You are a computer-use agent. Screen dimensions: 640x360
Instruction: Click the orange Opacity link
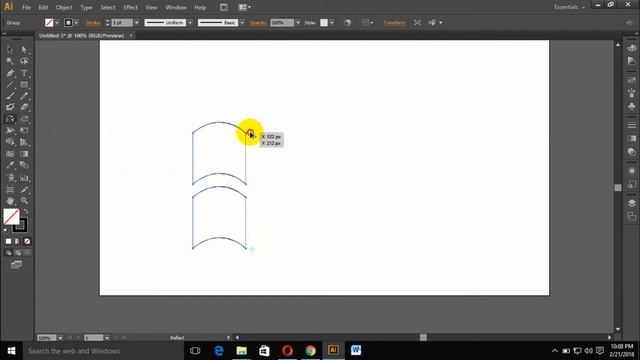coord(258,23)
